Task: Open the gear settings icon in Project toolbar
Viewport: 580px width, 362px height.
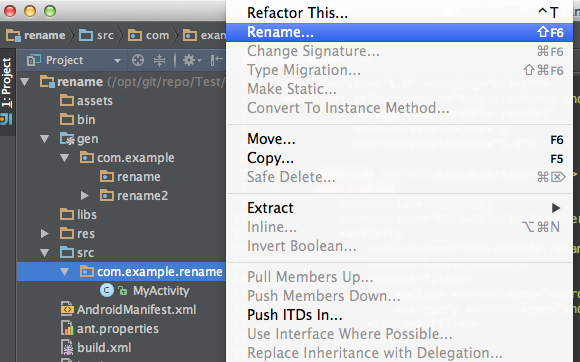Action: [x=192, y=60]
